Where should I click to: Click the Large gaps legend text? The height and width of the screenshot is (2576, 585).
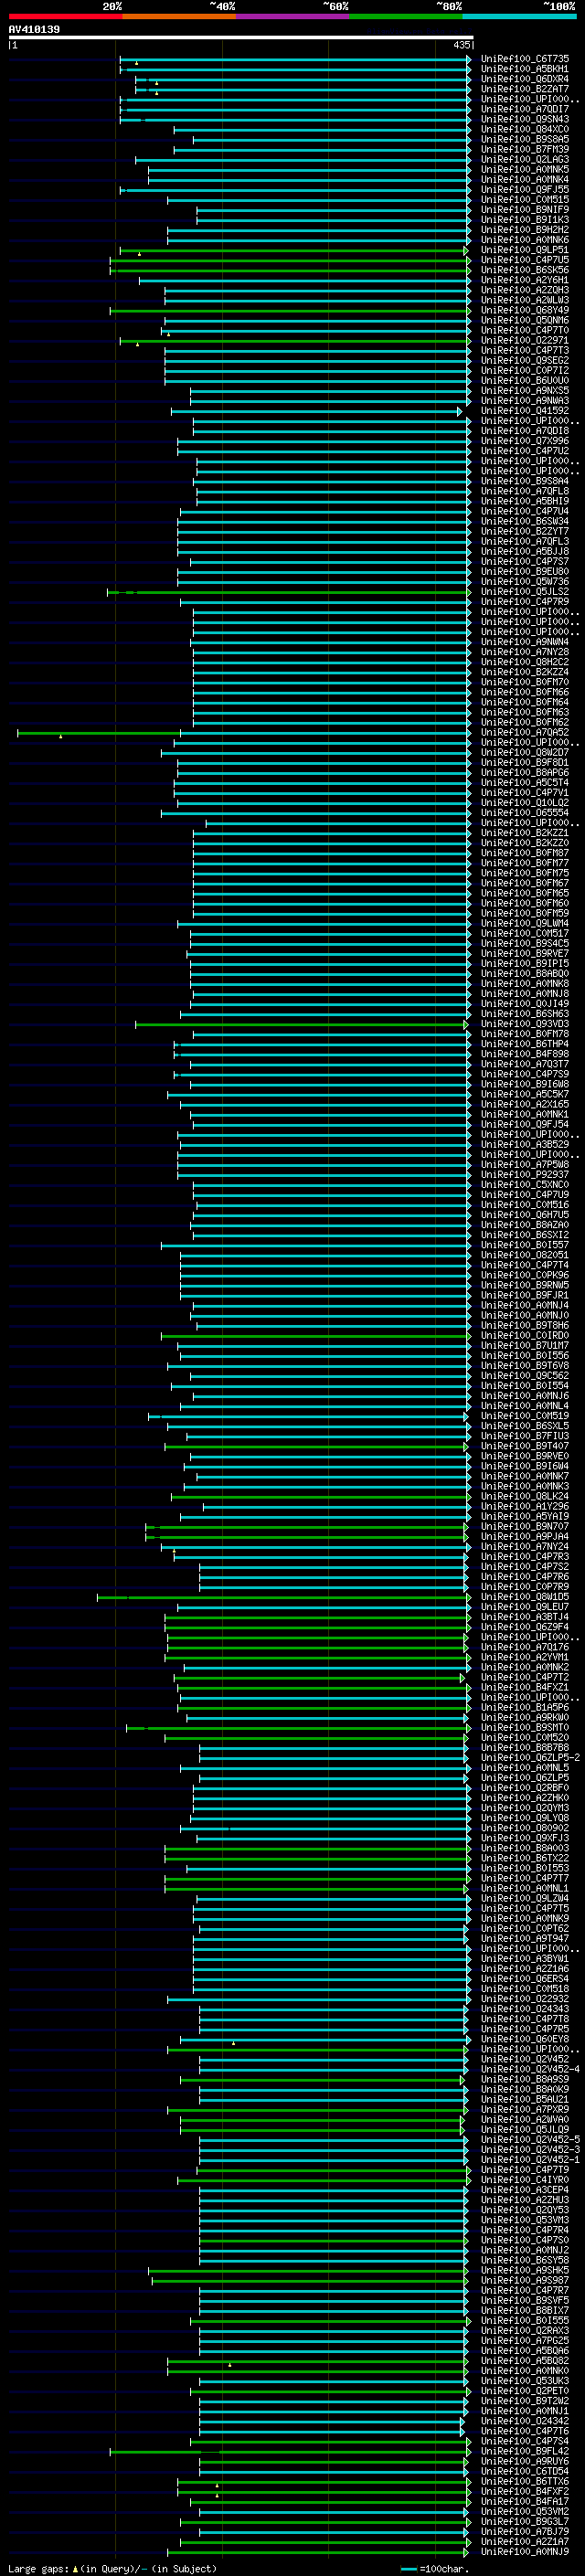point(113,2569)
